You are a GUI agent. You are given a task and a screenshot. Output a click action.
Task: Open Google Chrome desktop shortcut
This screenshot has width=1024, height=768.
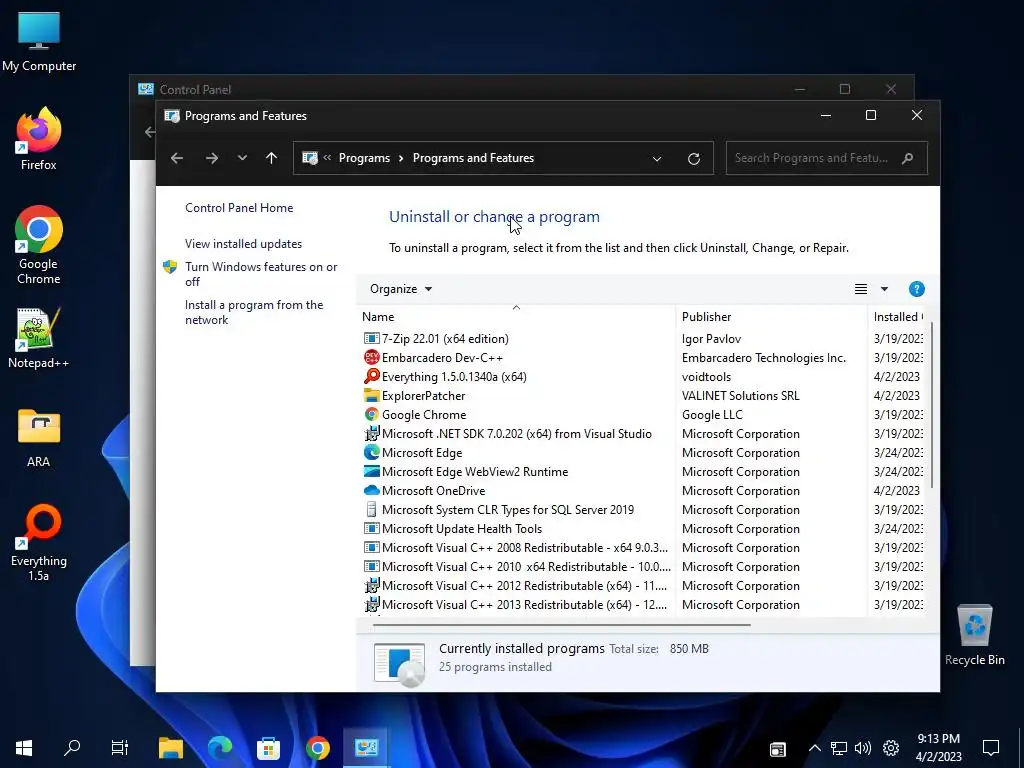point(39,245)
